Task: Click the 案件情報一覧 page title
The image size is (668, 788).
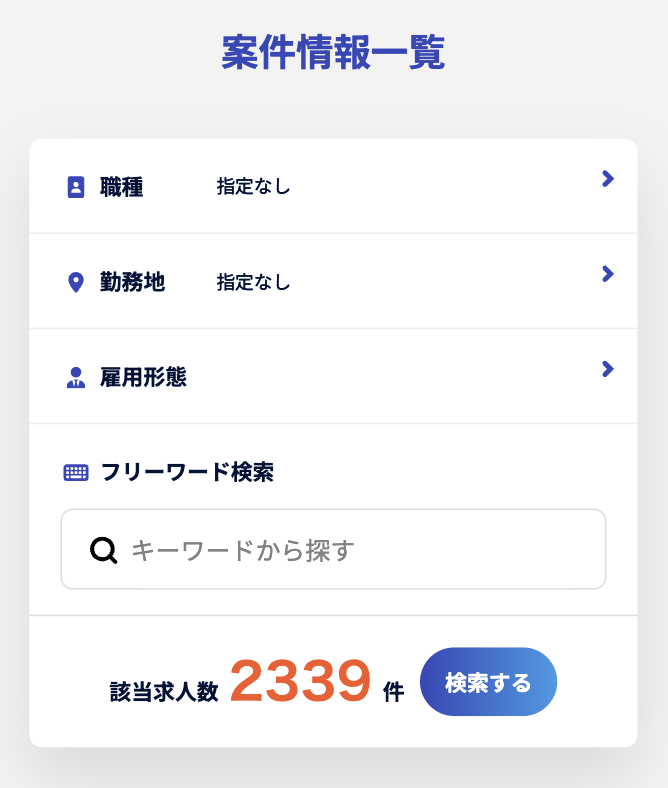Action: pos(333,53)
